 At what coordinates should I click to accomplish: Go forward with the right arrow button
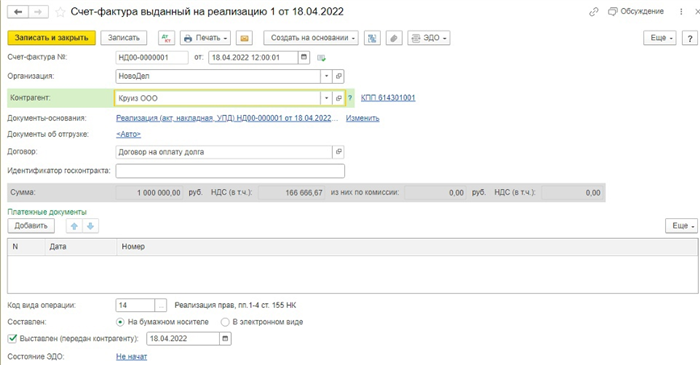click(x=38, y=12)
